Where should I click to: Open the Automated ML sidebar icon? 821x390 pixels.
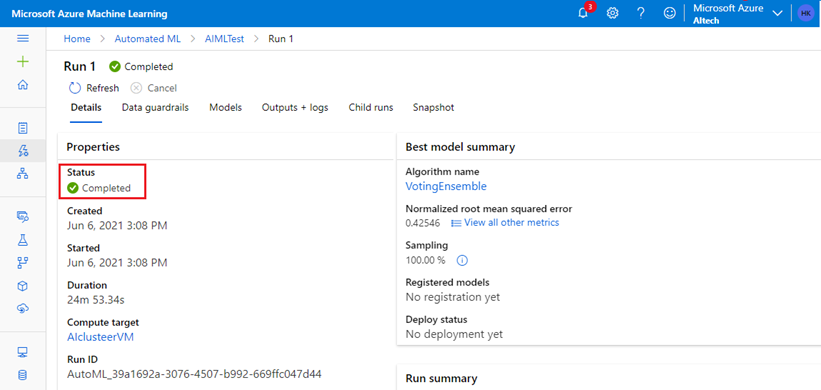point(23,151)
